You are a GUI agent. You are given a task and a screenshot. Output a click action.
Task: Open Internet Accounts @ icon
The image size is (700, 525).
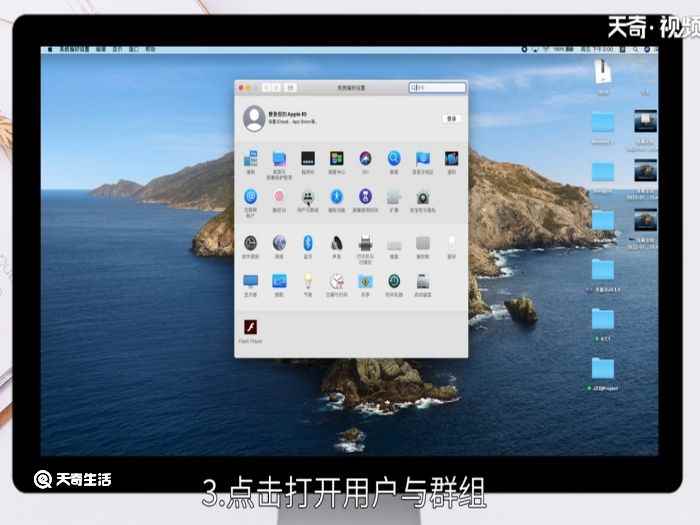[x=250, y=197]
